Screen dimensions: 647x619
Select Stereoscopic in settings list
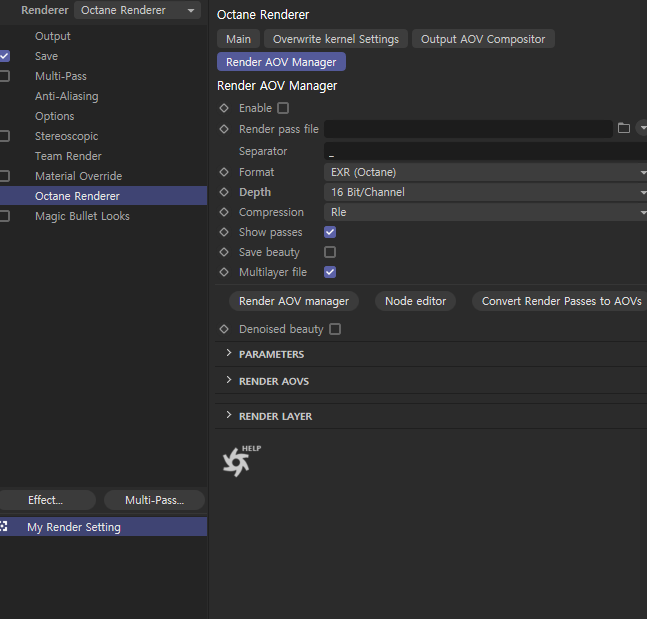(x=66, y=136)
